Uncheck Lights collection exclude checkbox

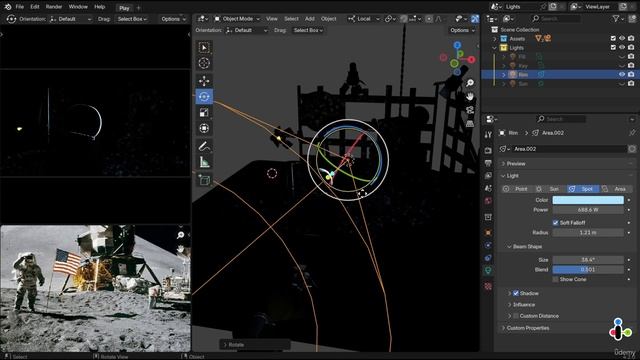(x=613, y=48)
